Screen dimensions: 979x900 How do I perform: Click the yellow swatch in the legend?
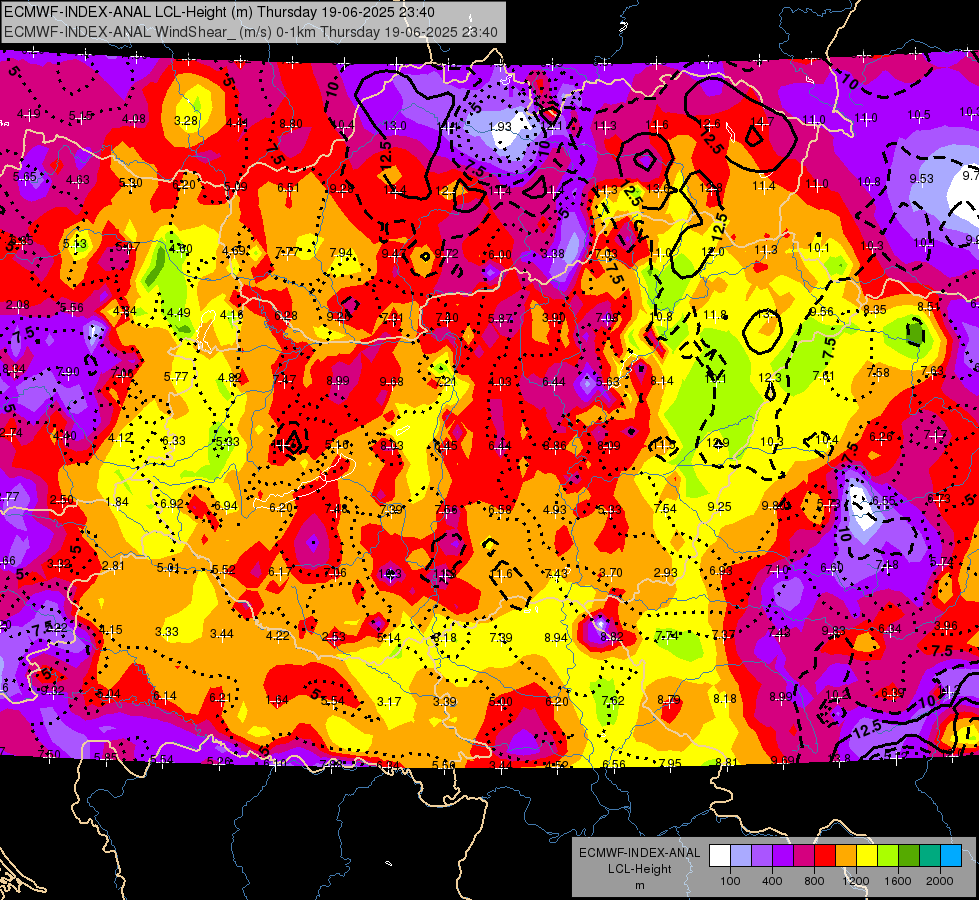point(867,855)
